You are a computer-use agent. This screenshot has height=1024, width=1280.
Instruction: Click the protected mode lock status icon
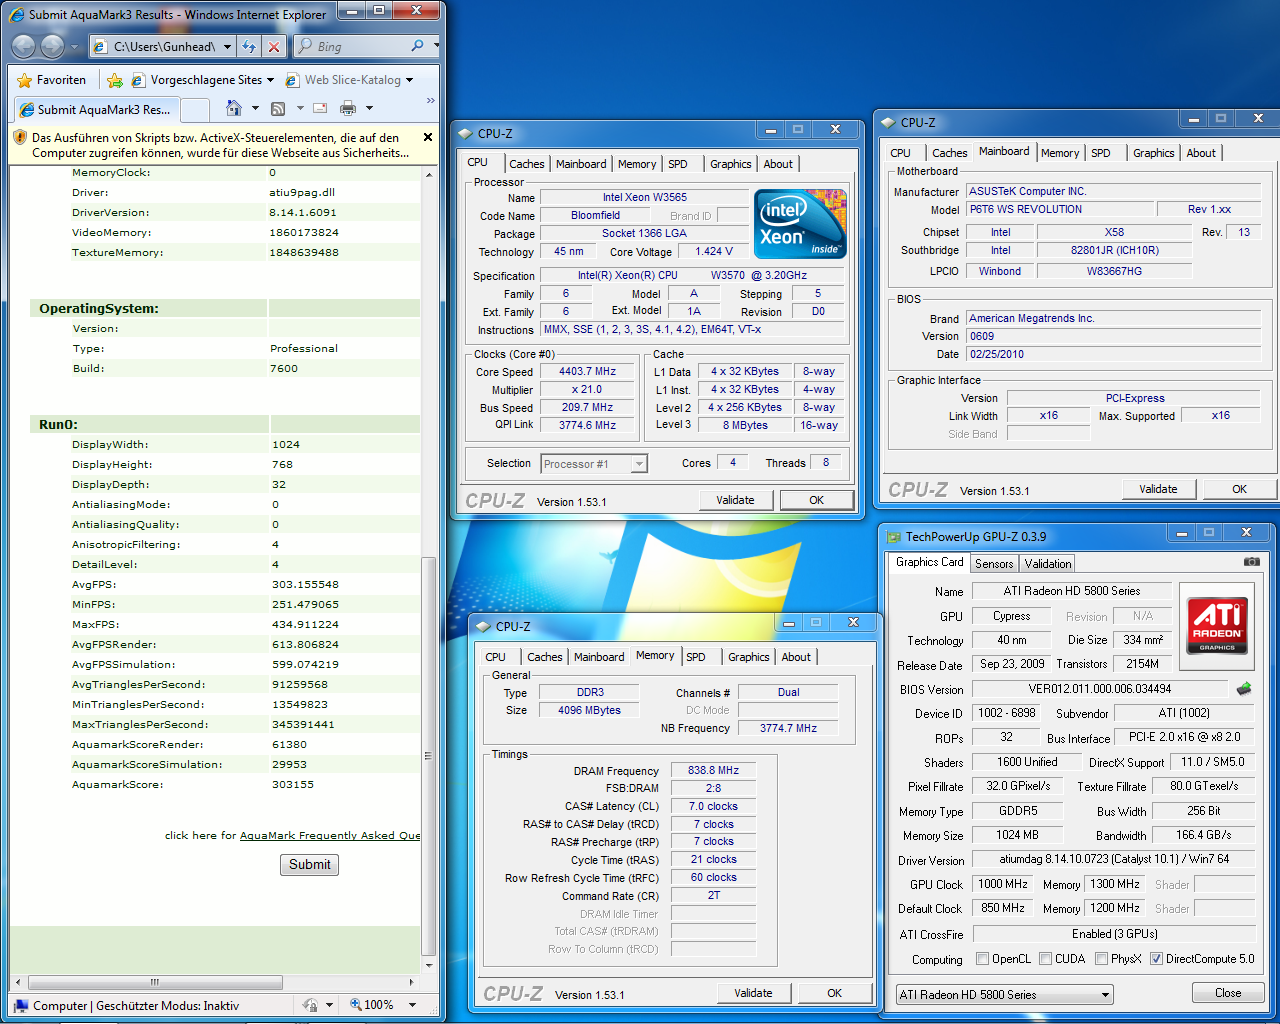pyautogui.click(x=310, y=1005)
